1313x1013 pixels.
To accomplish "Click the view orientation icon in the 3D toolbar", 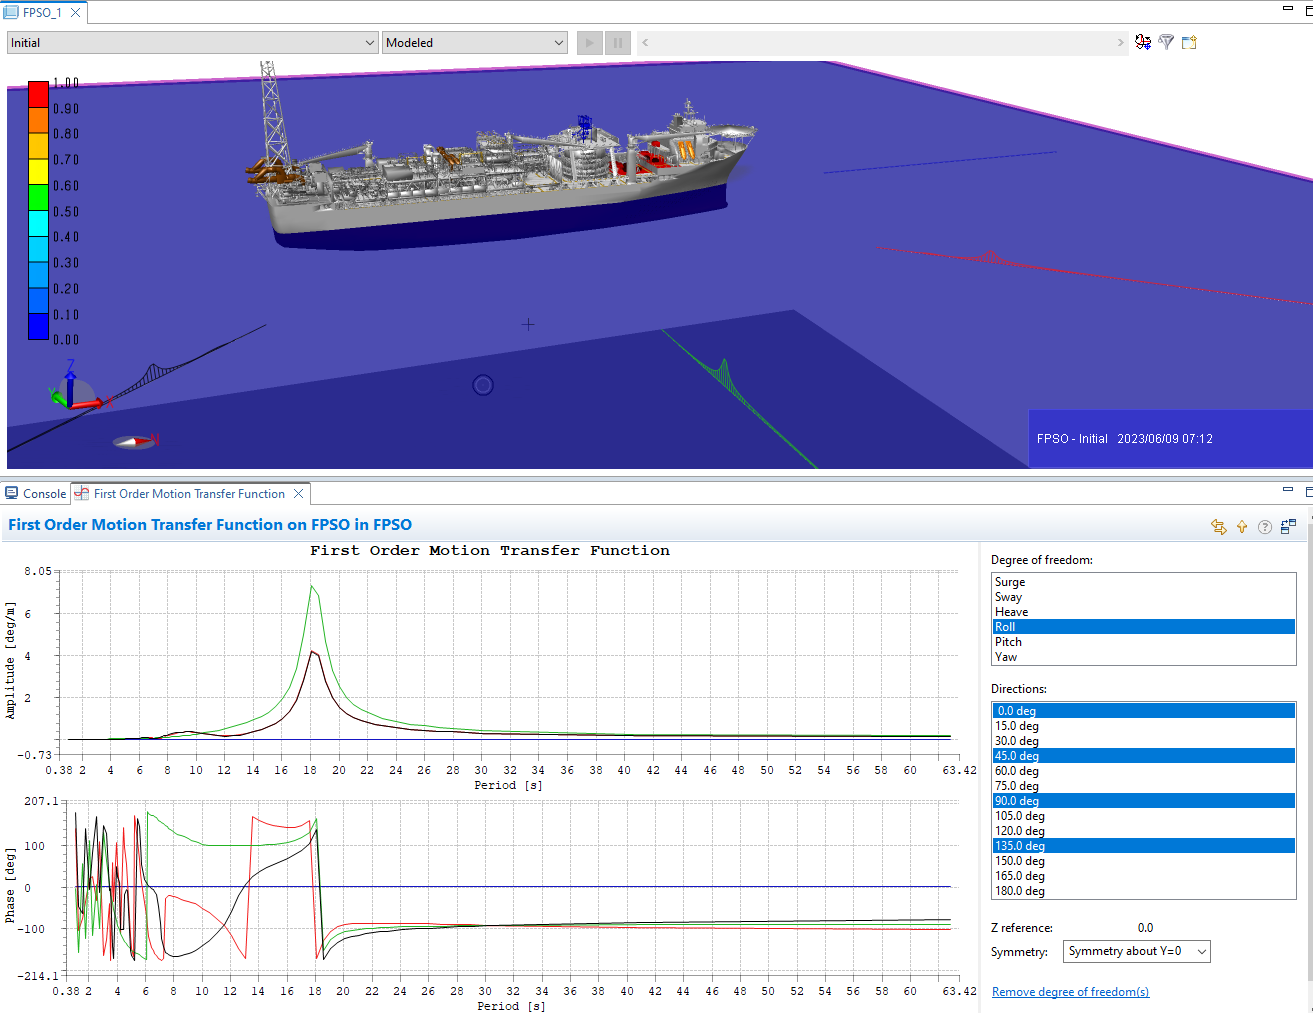I will (1143, 42).
